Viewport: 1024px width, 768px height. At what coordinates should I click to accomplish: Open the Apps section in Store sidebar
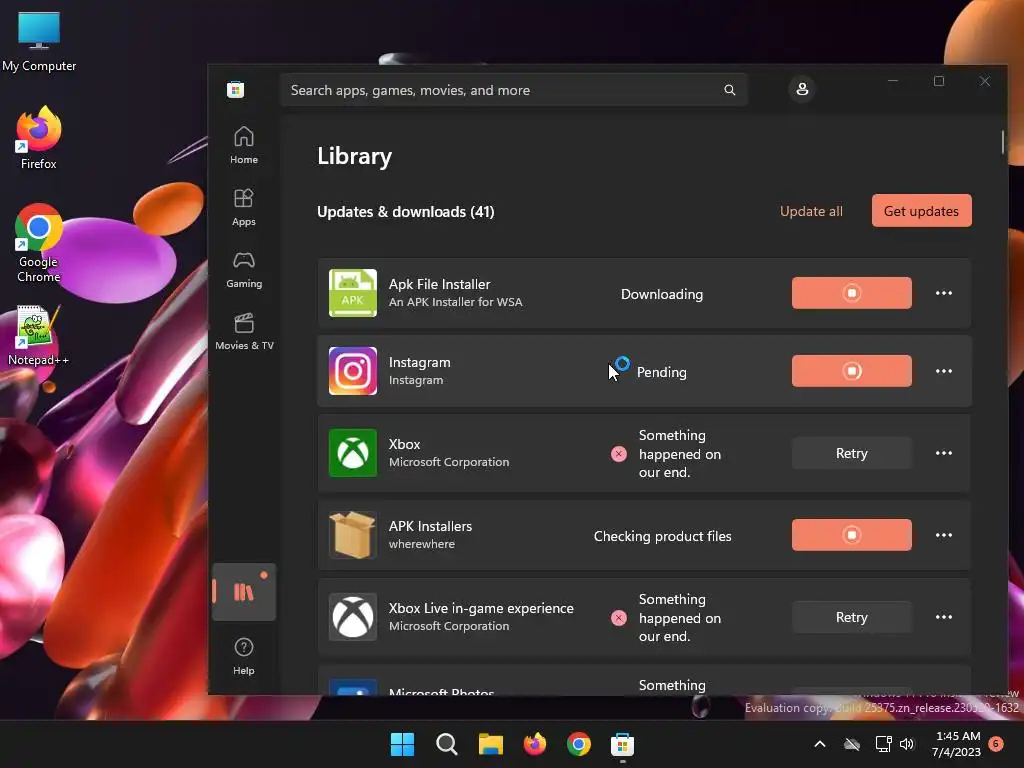point(244,207)
